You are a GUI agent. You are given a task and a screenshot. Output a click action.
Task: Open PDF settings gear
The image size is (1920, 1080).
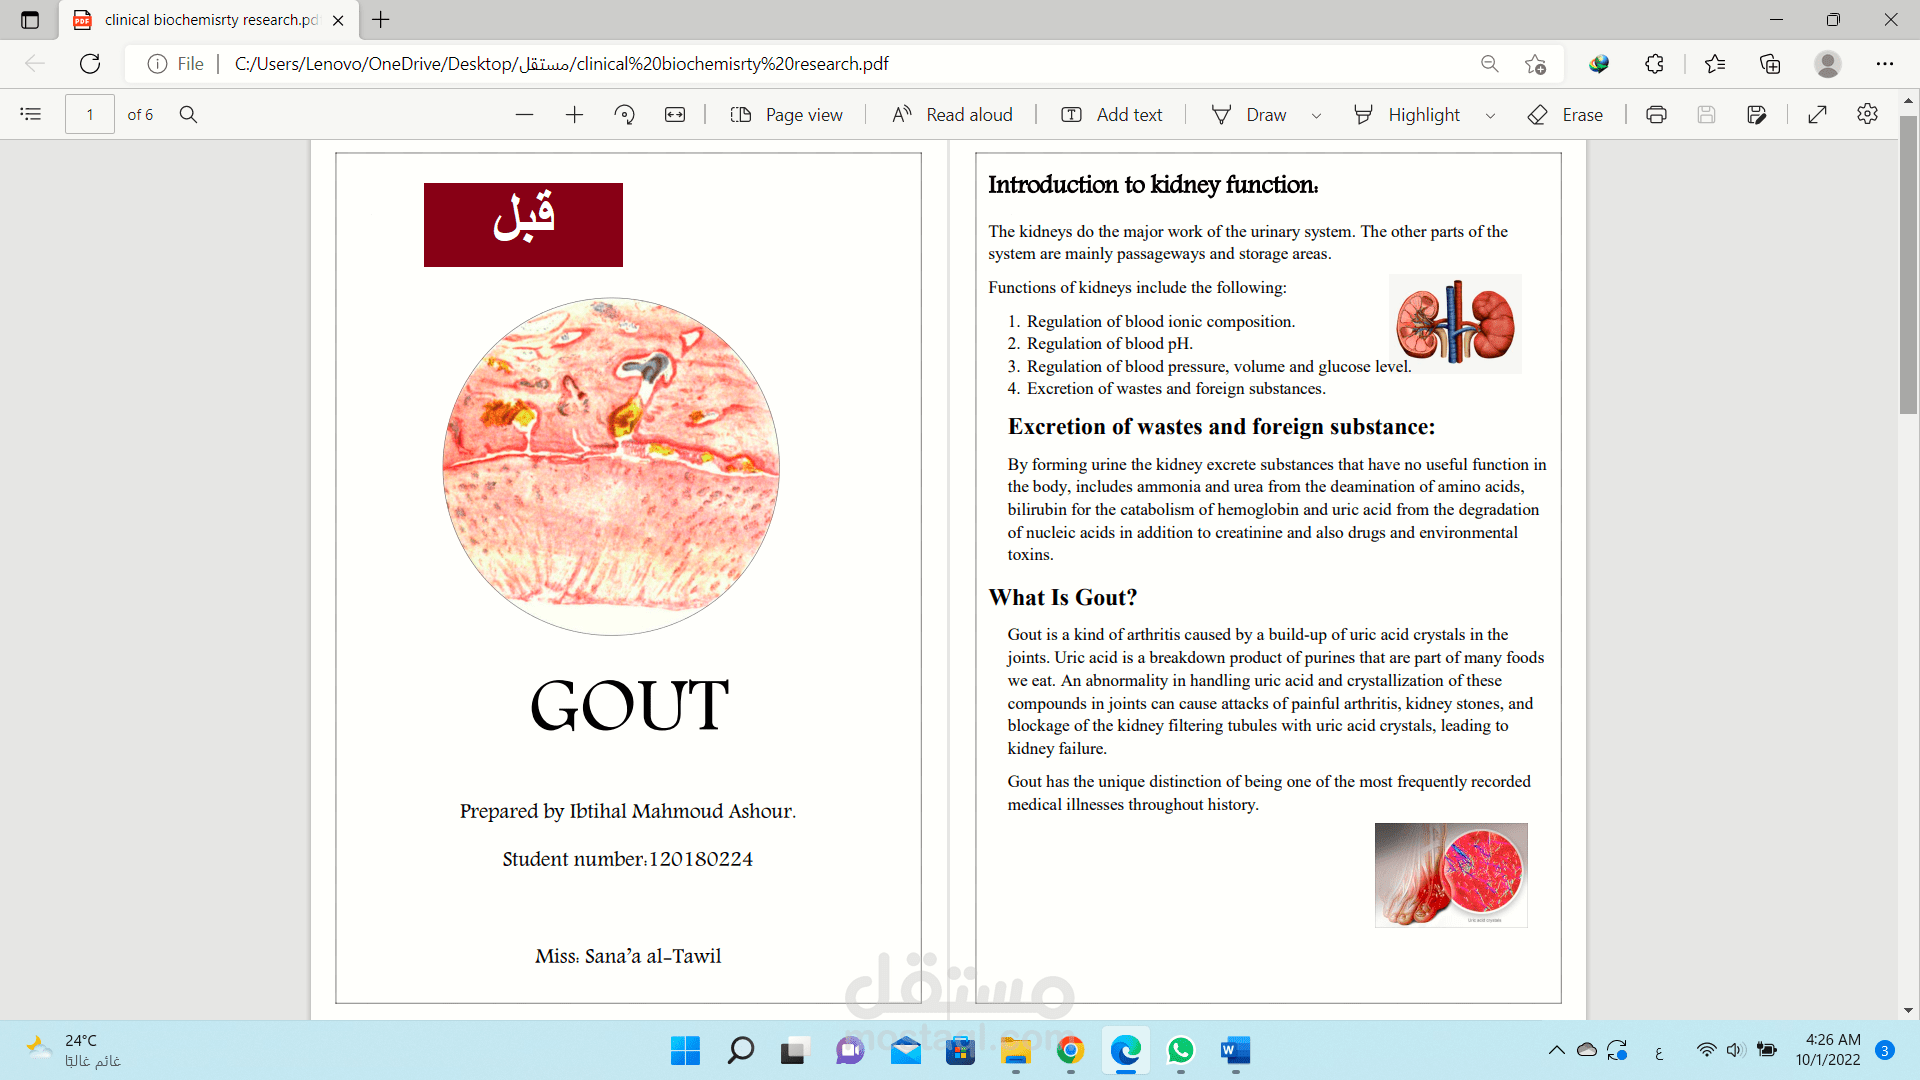(x=1867, y=114)
